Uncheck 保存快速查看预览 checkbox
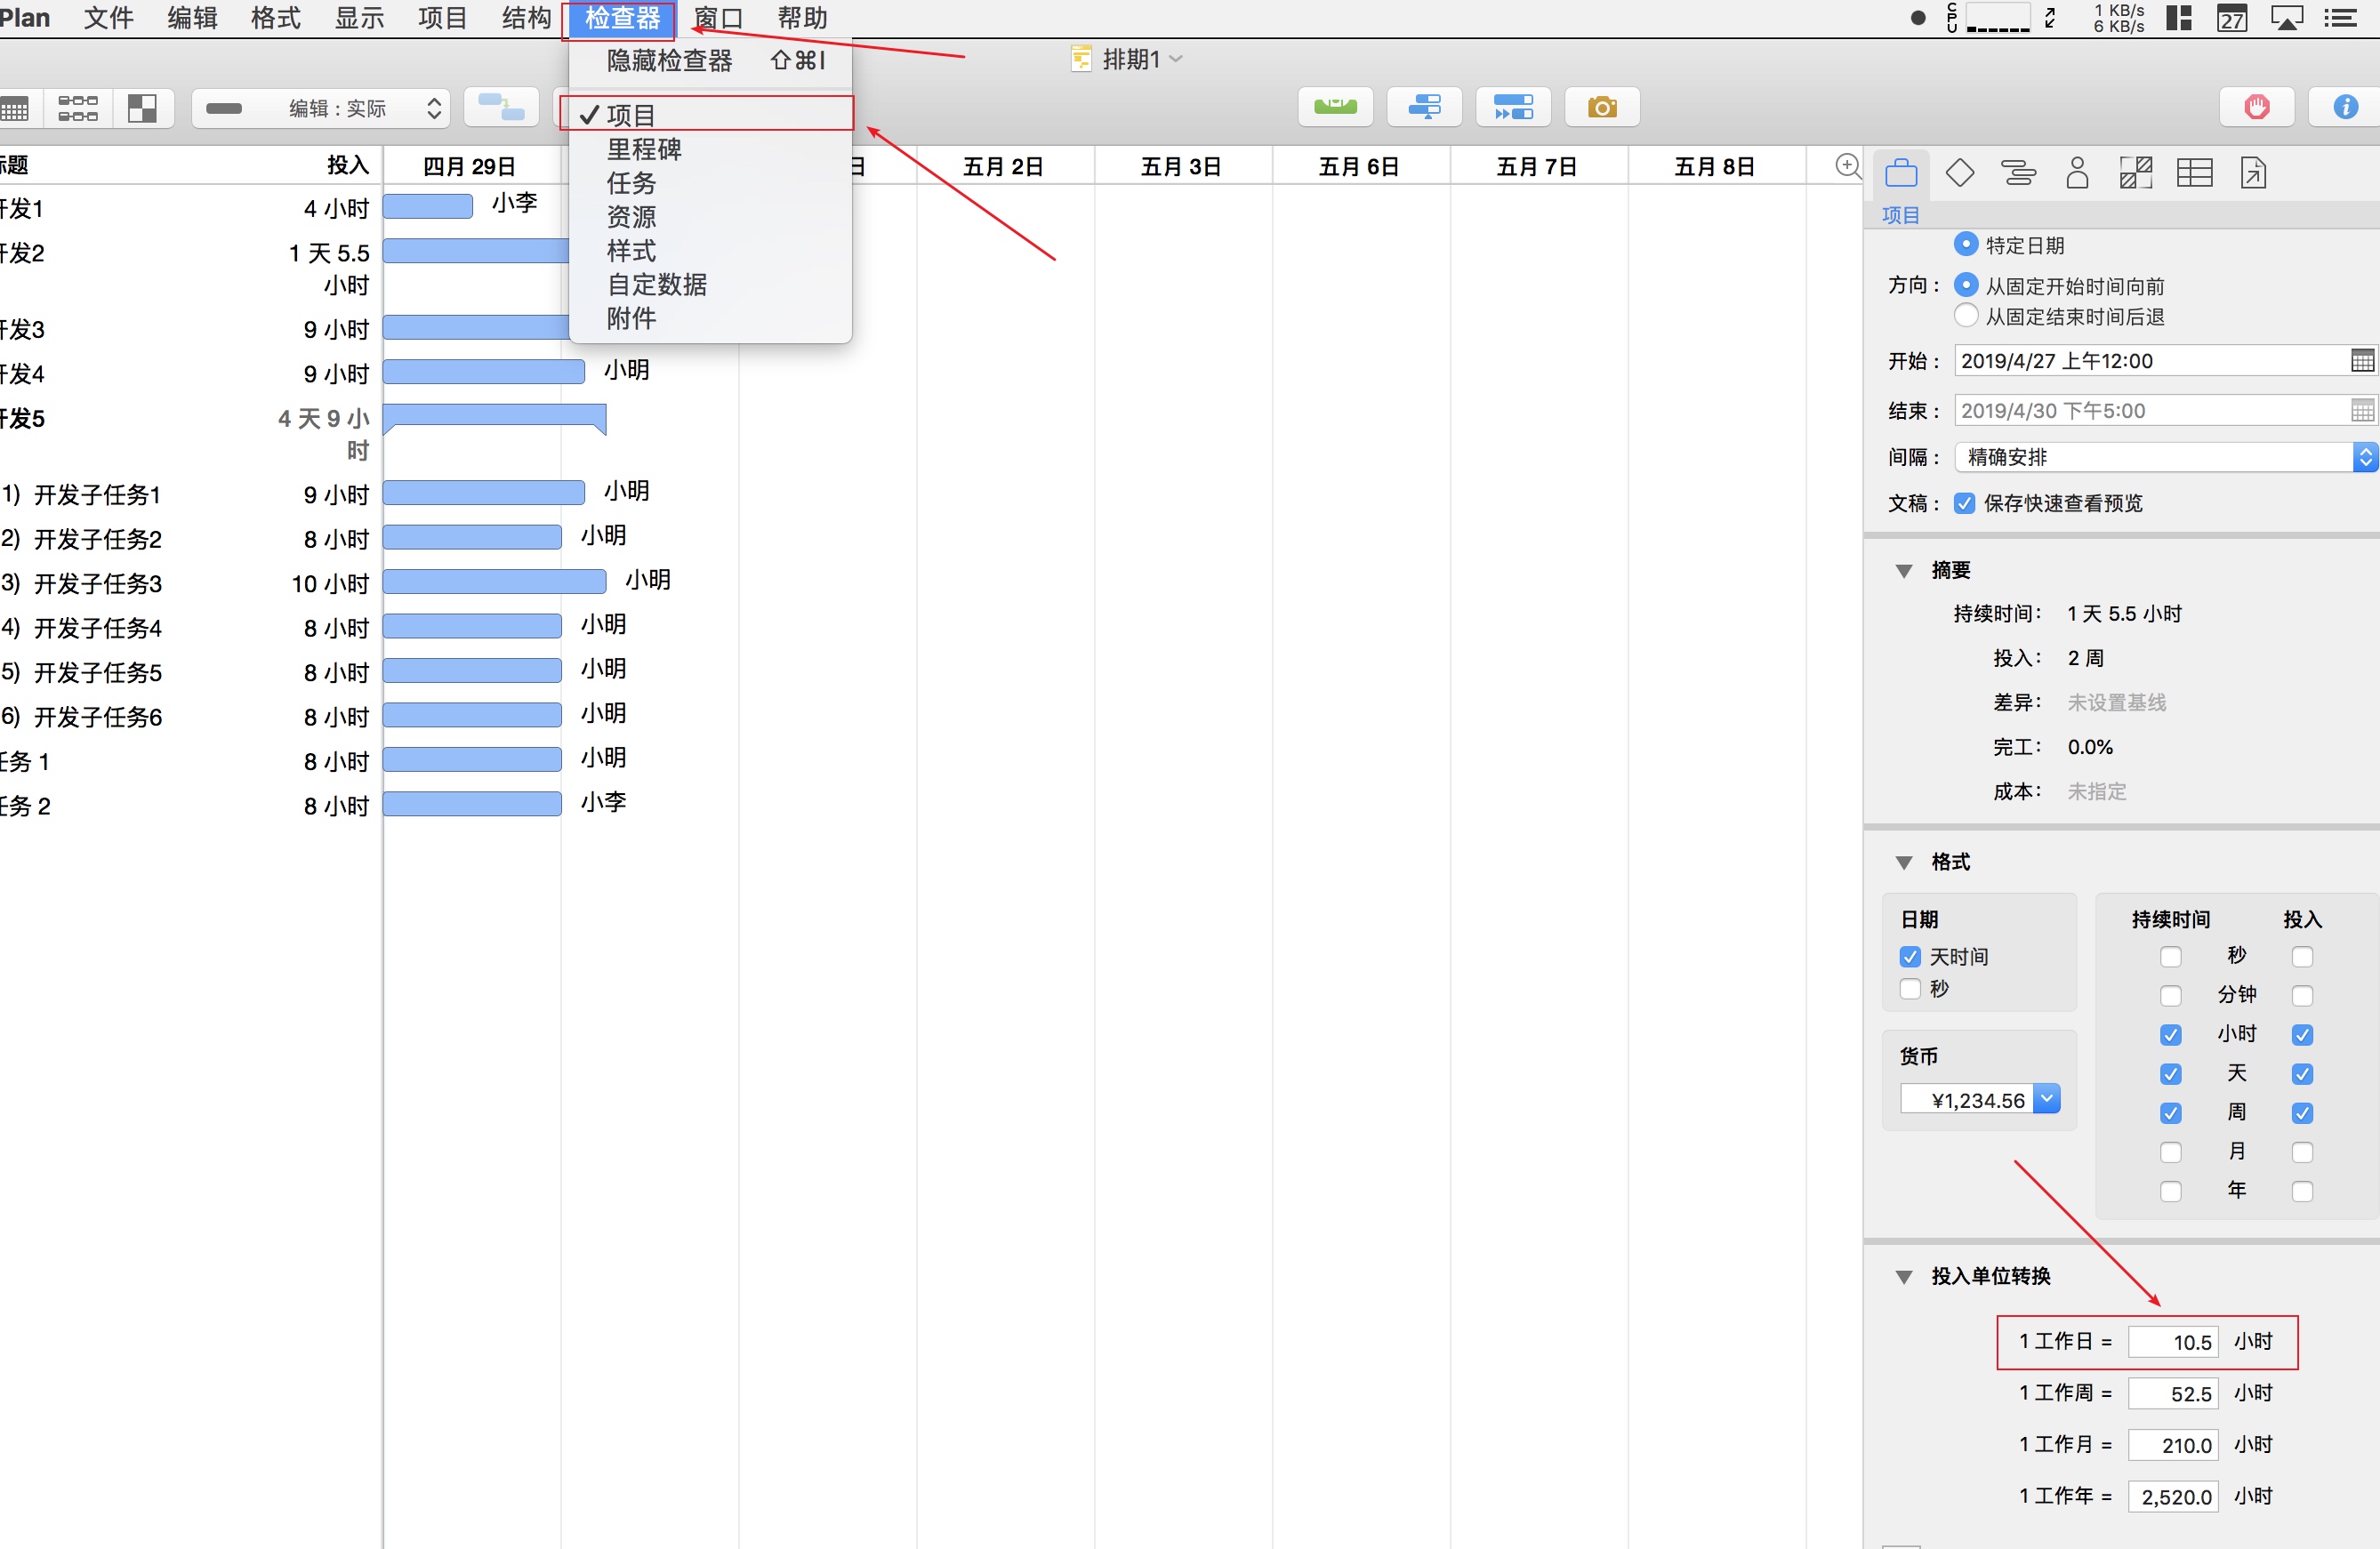This screenshot has height=1549, width=2380. pyautogui.click(x=1964, y=503)
